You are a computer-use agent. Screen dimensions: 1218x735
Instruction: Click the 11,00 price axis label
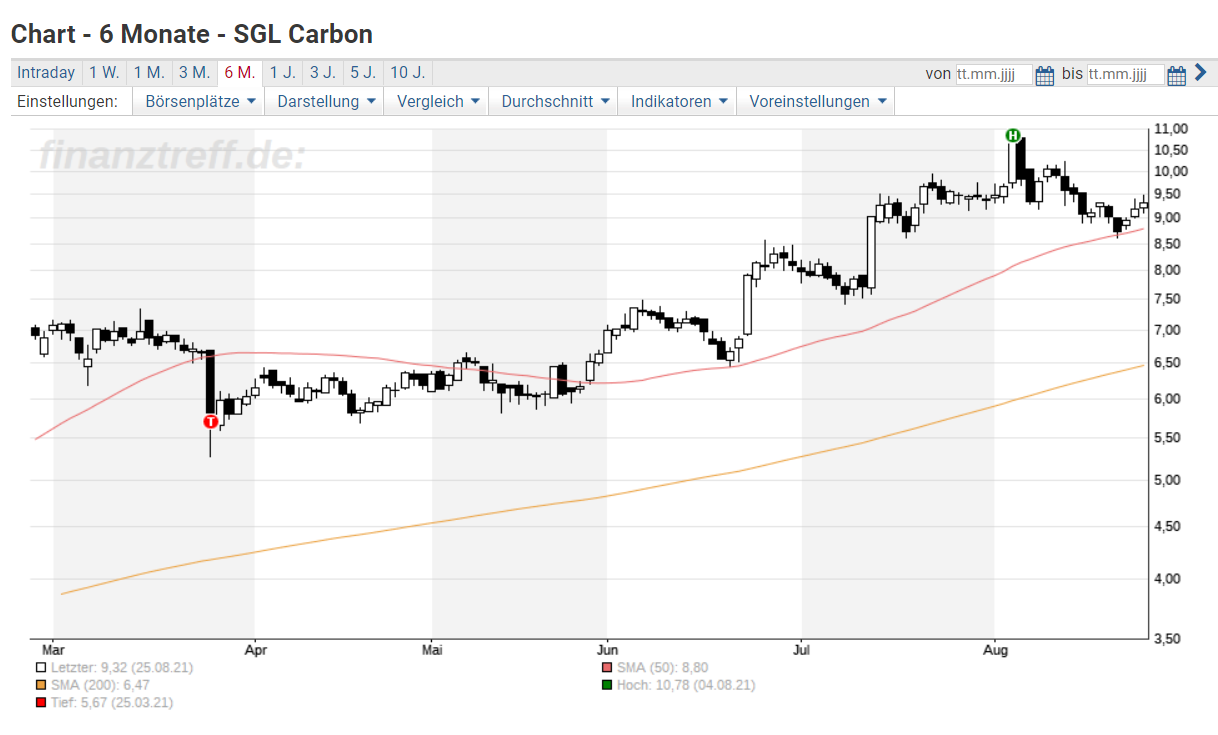pyautogui.click(x=1170, y=129)
